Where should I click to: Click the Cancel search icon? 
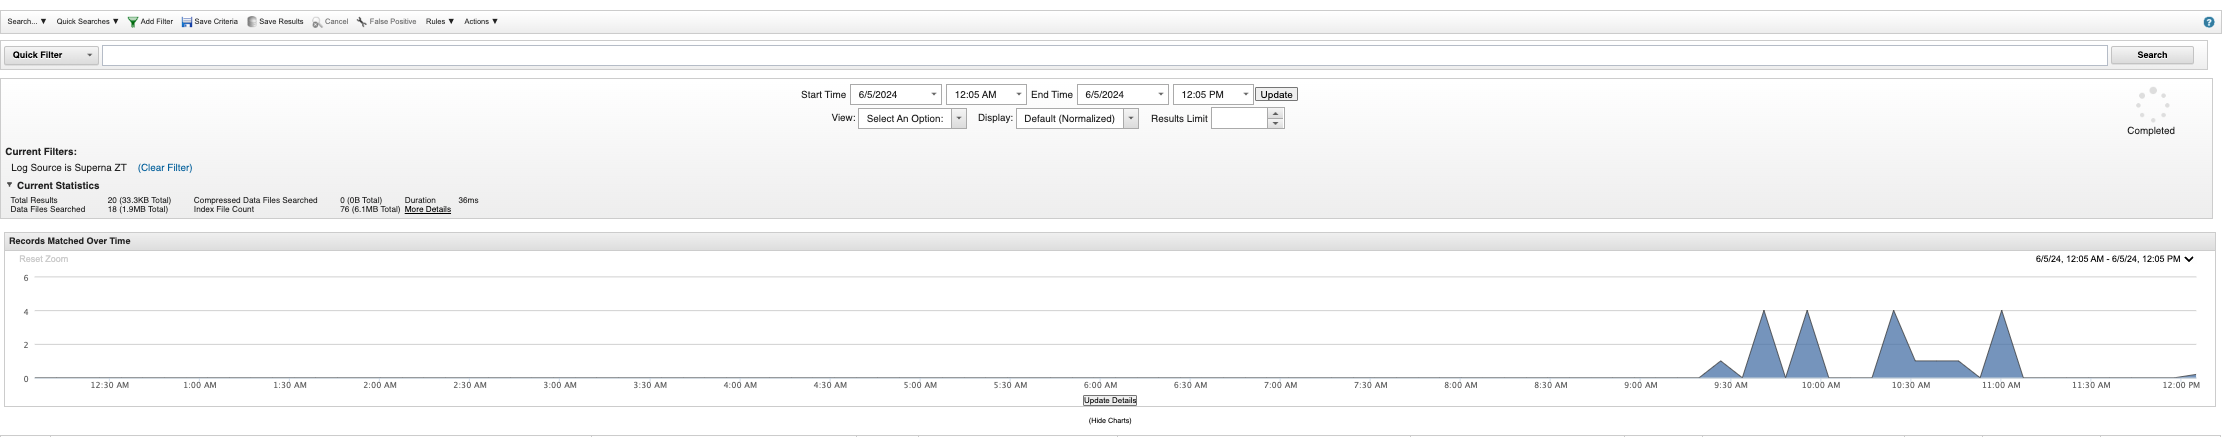(317, 22)
